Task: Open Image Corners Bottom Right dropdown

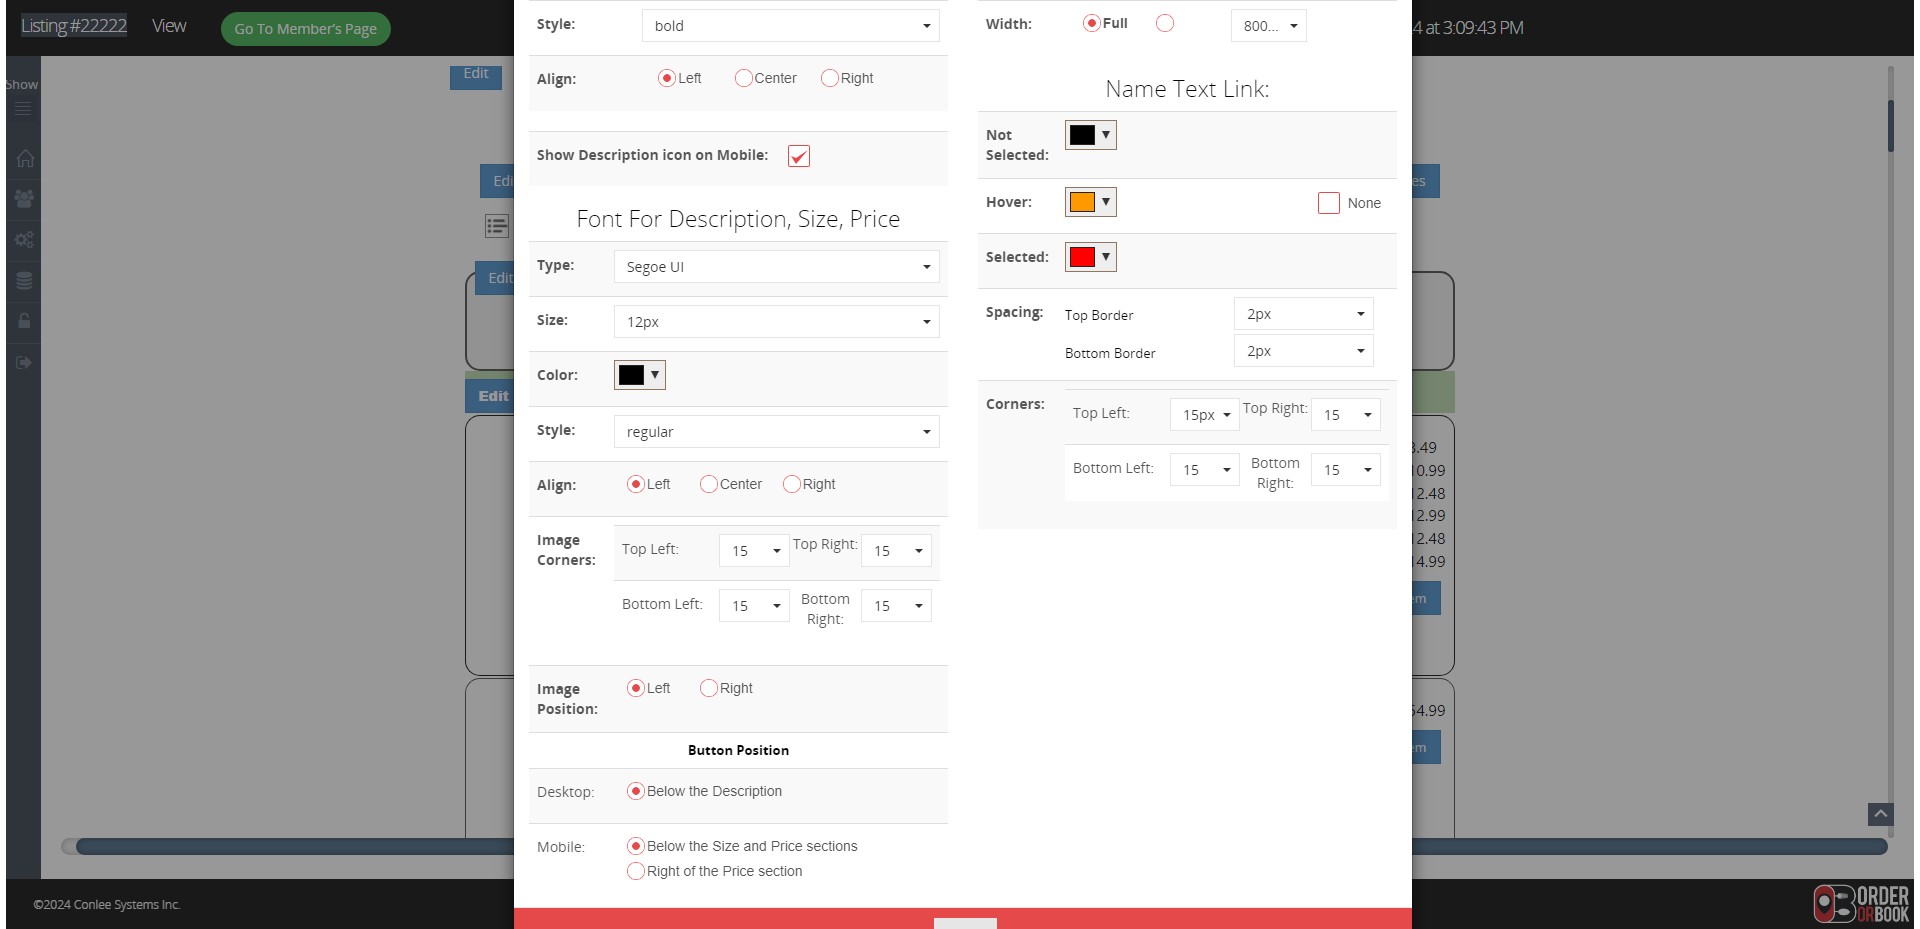Action: pos(896,605)
